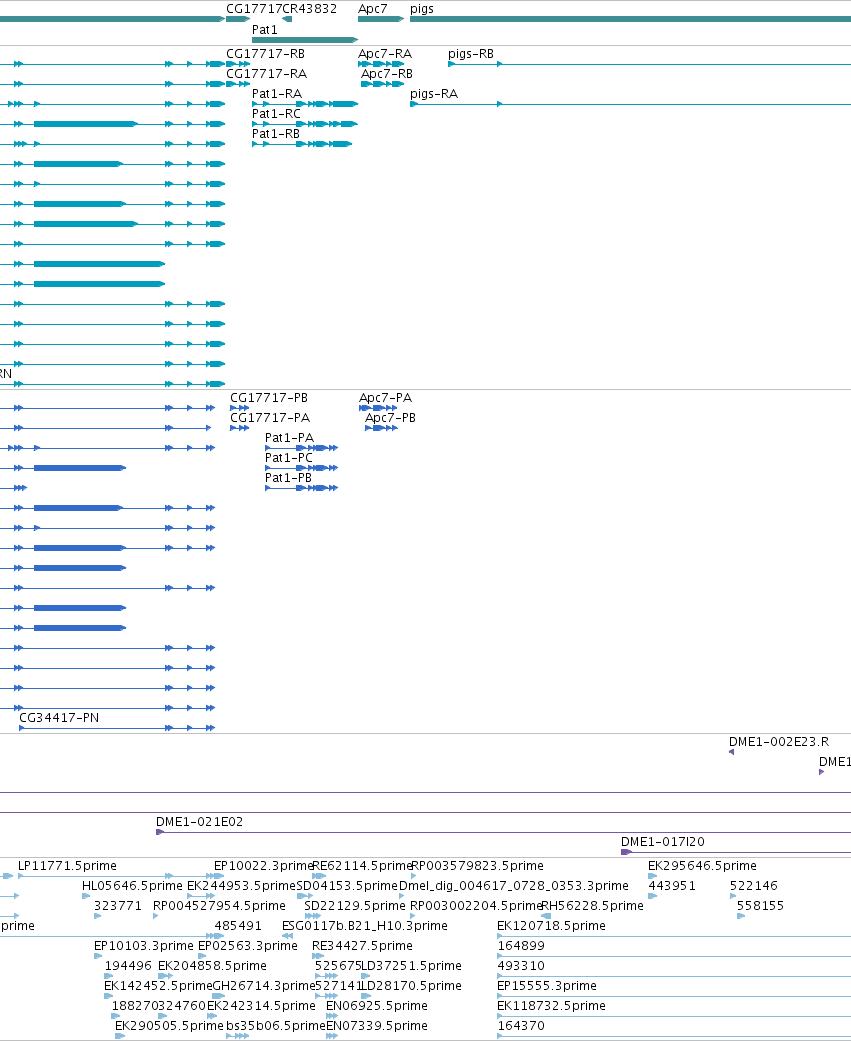851x1041 pixels.
Task: Click the DME1-002E23.R clone label
Action: 779,742
